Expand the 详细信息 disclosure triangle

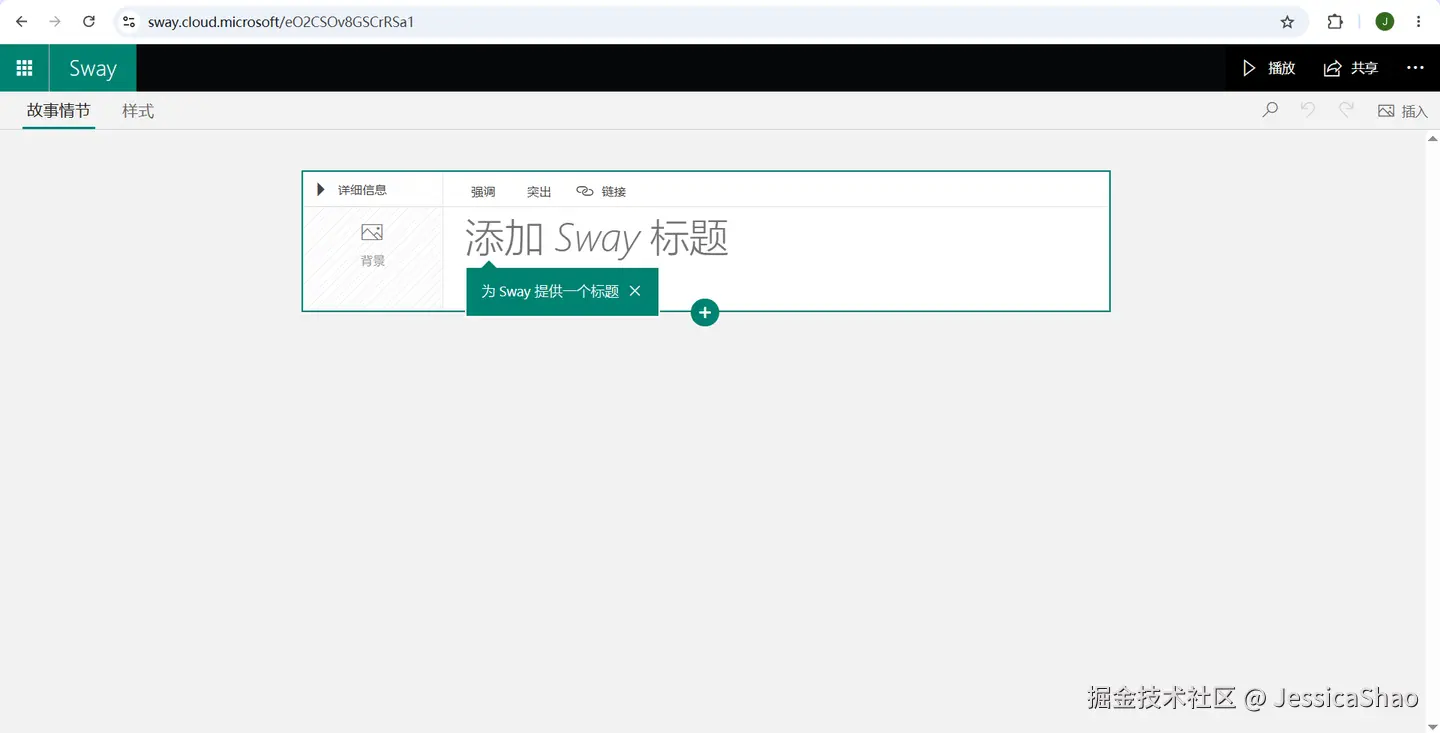[x=321, y=189]
